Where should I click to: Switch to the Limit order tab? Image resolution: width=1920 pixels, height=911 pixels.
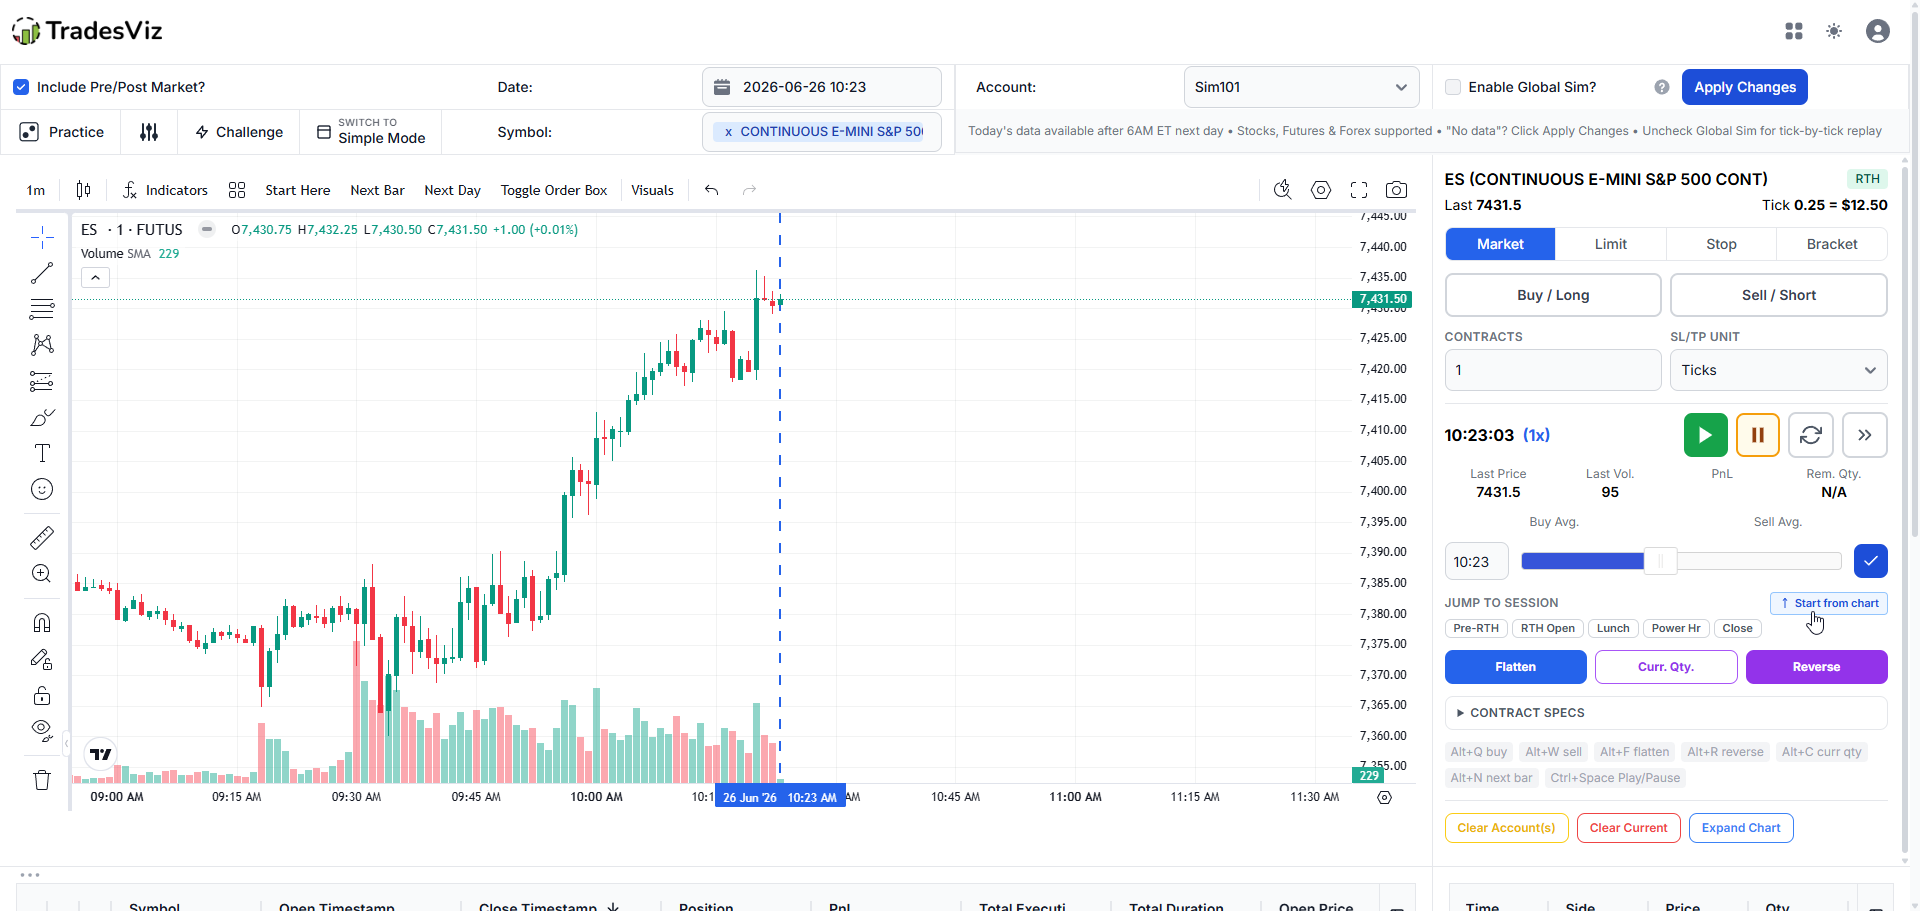tap(1611, 244)
